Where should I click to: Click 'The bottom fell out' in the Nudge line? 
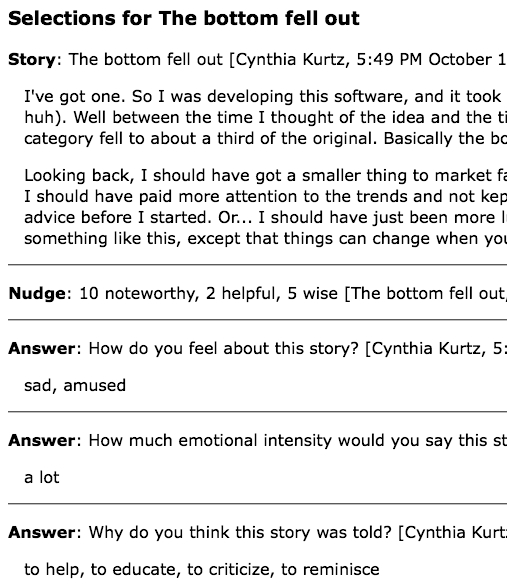(x=428, y=293)
